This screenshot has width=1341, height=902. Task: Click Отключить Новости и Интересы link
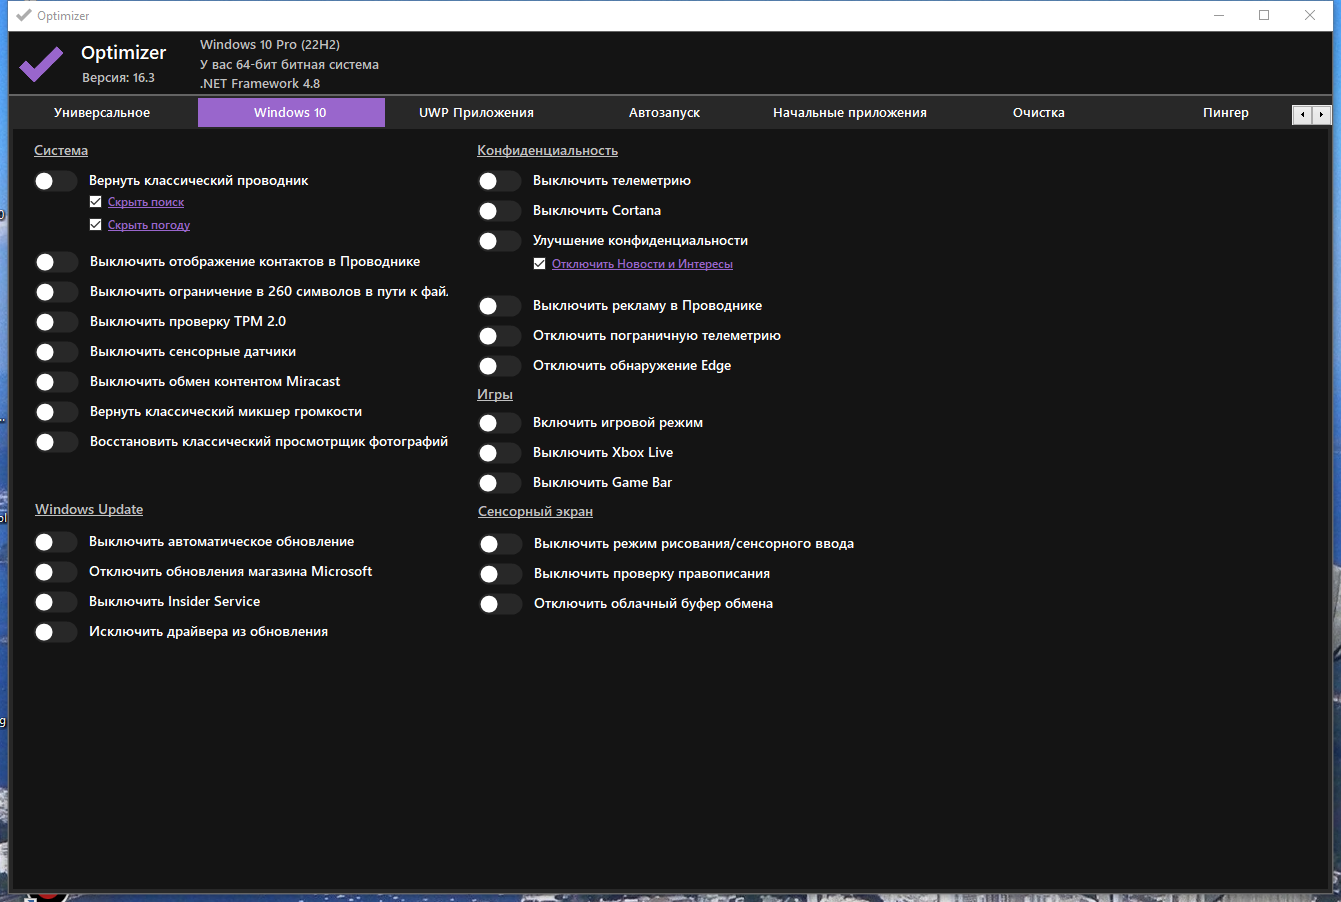pos(642,264)
